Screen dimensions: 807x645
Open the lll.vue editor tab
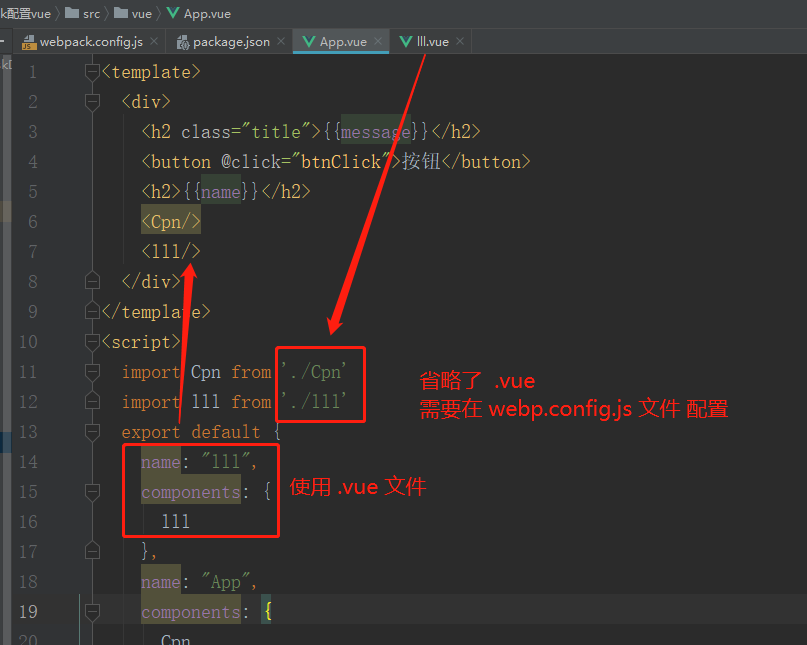(432, 42)
